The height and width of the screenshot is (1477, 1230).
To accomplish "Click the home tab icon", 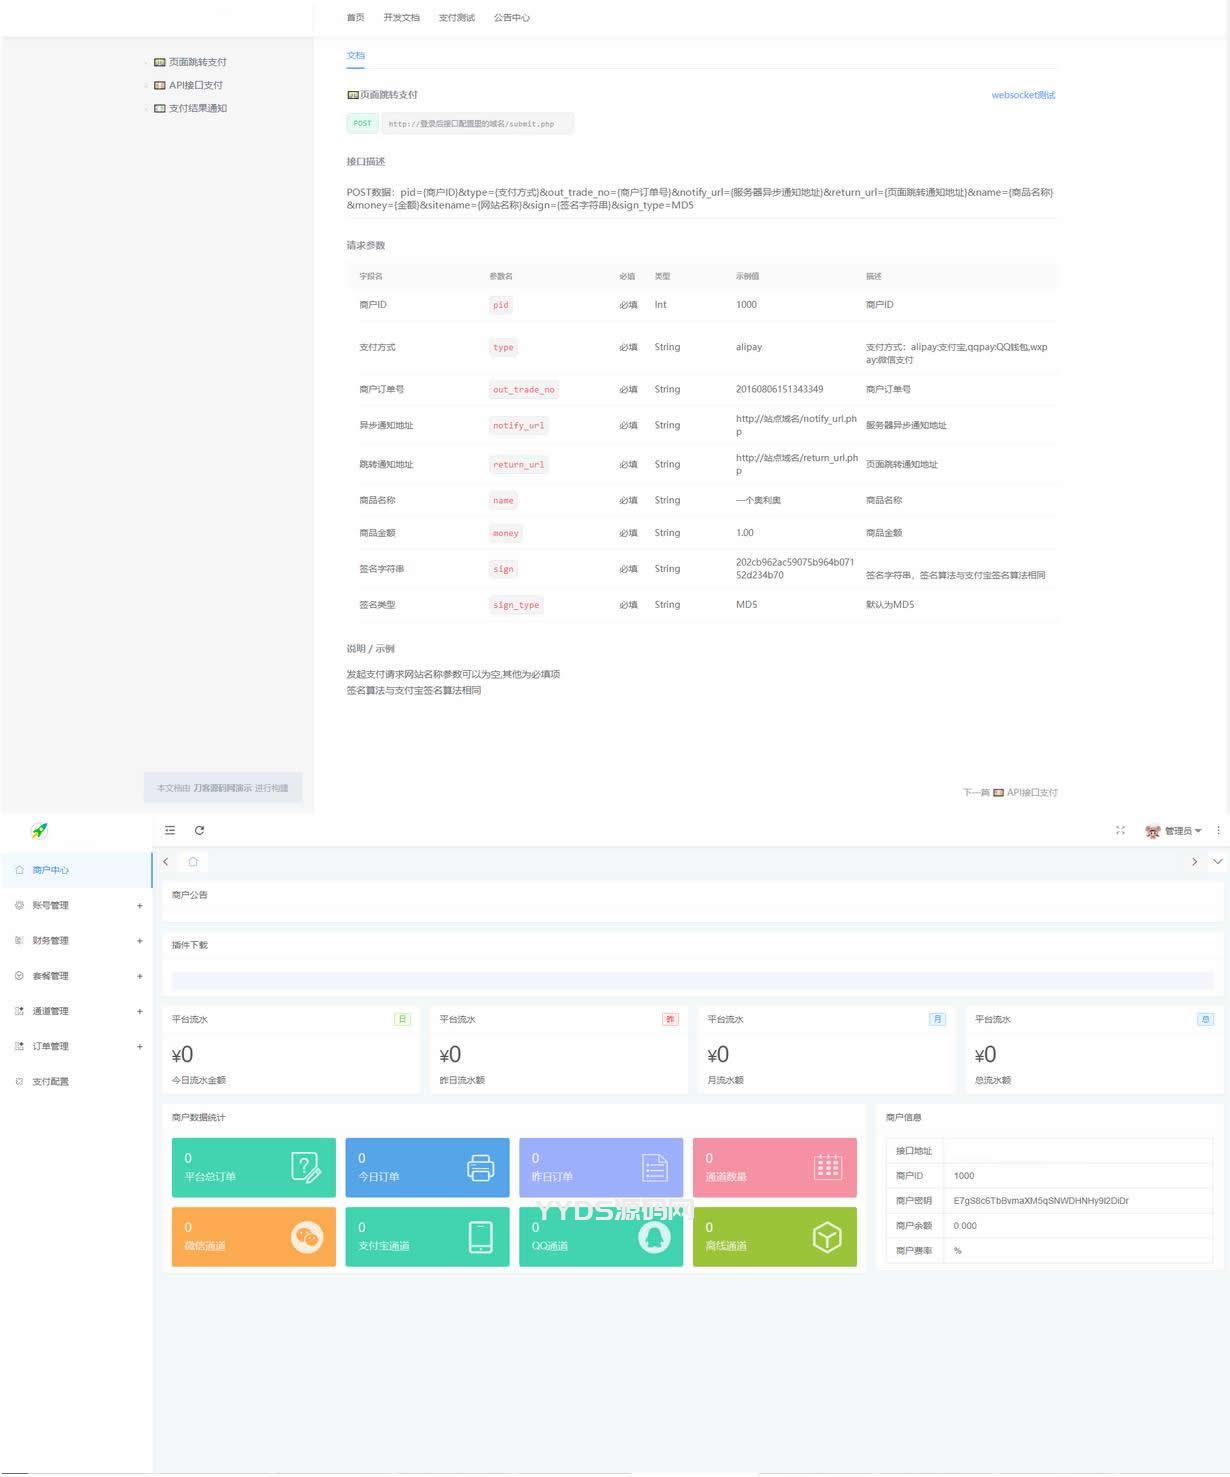I will coord(193,862).
